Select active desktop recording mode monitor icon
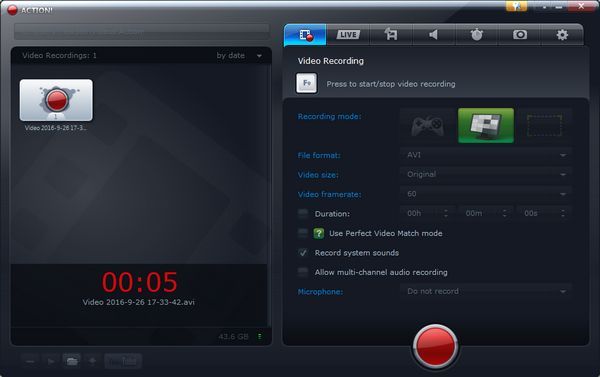 pyautogui.click(x=486, y=126)
